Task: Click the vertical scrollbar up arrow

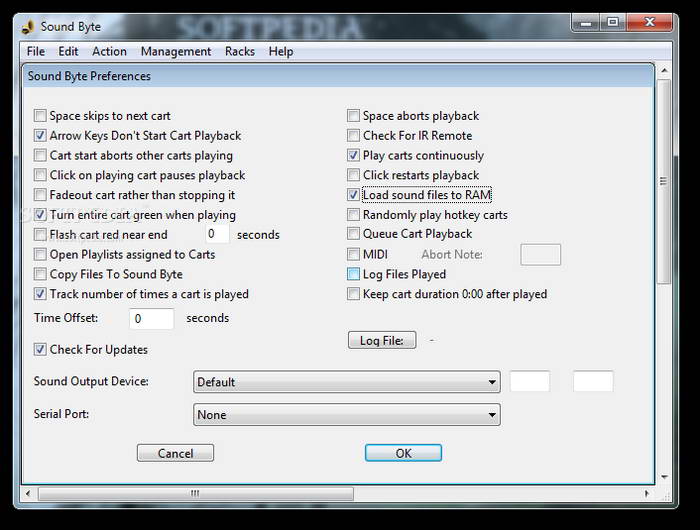Action: point(664,71)
